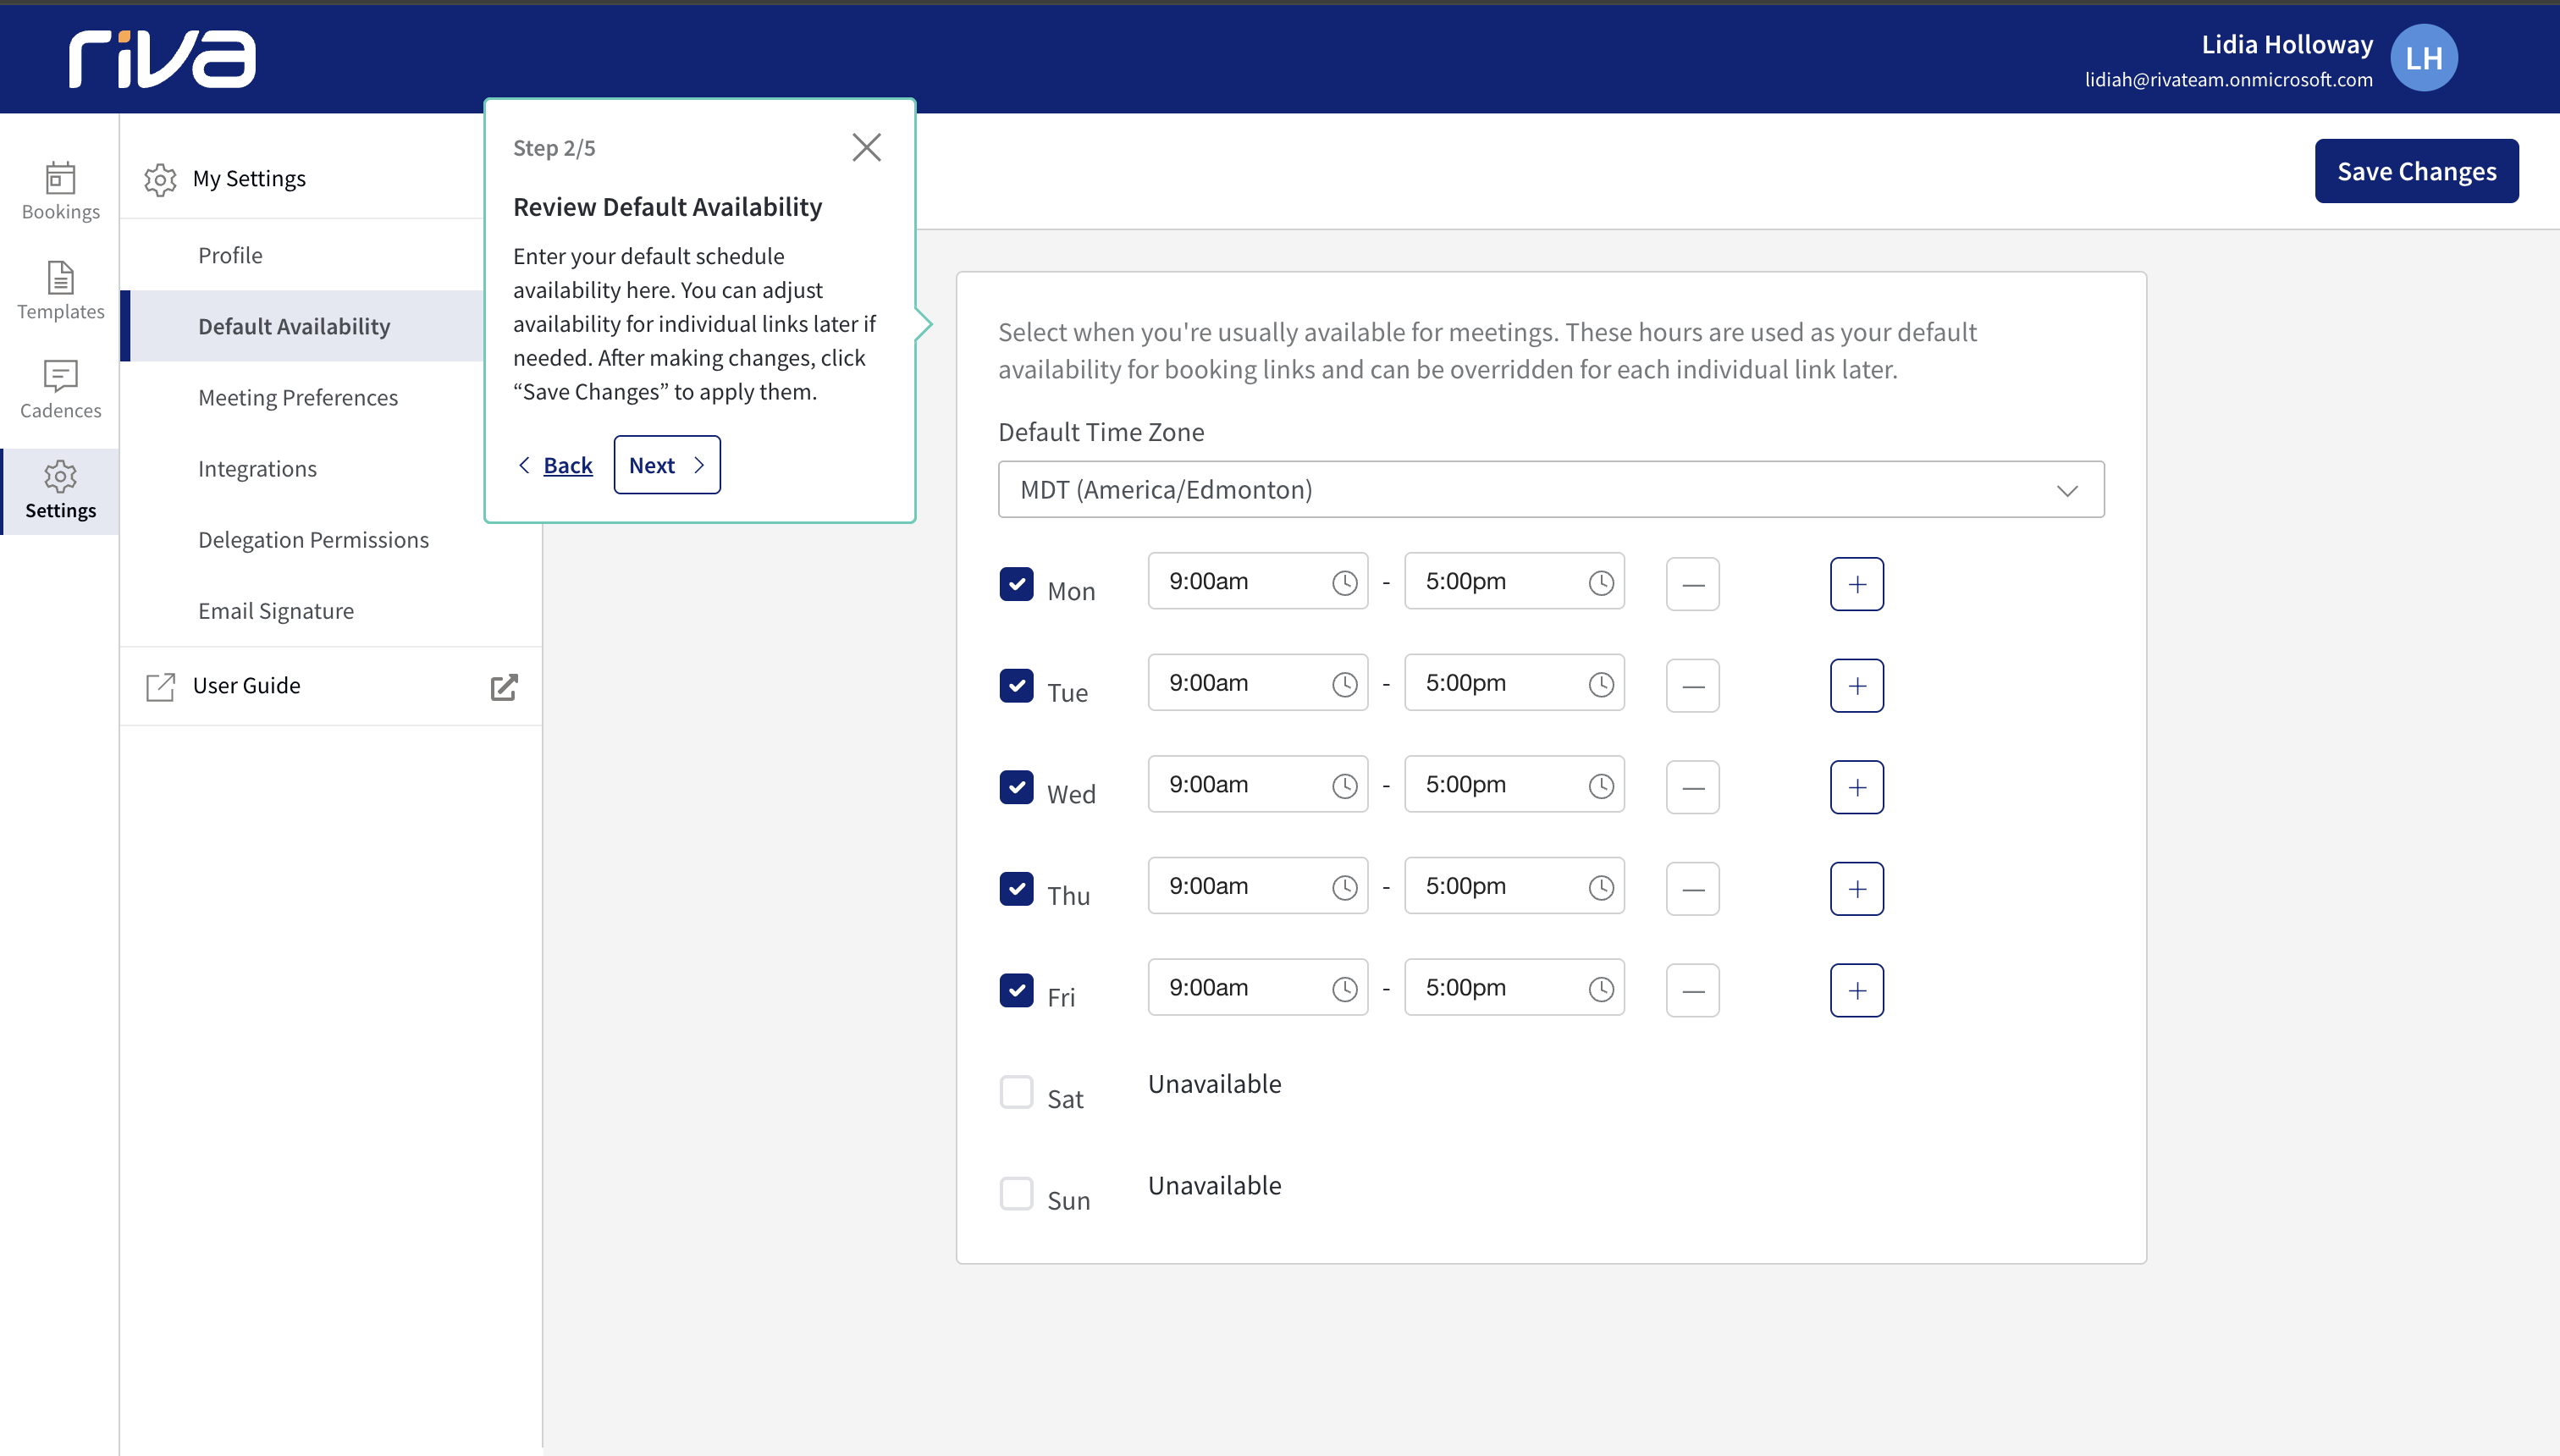Add a time slot for Tuesday

[x=1857, y=686]
